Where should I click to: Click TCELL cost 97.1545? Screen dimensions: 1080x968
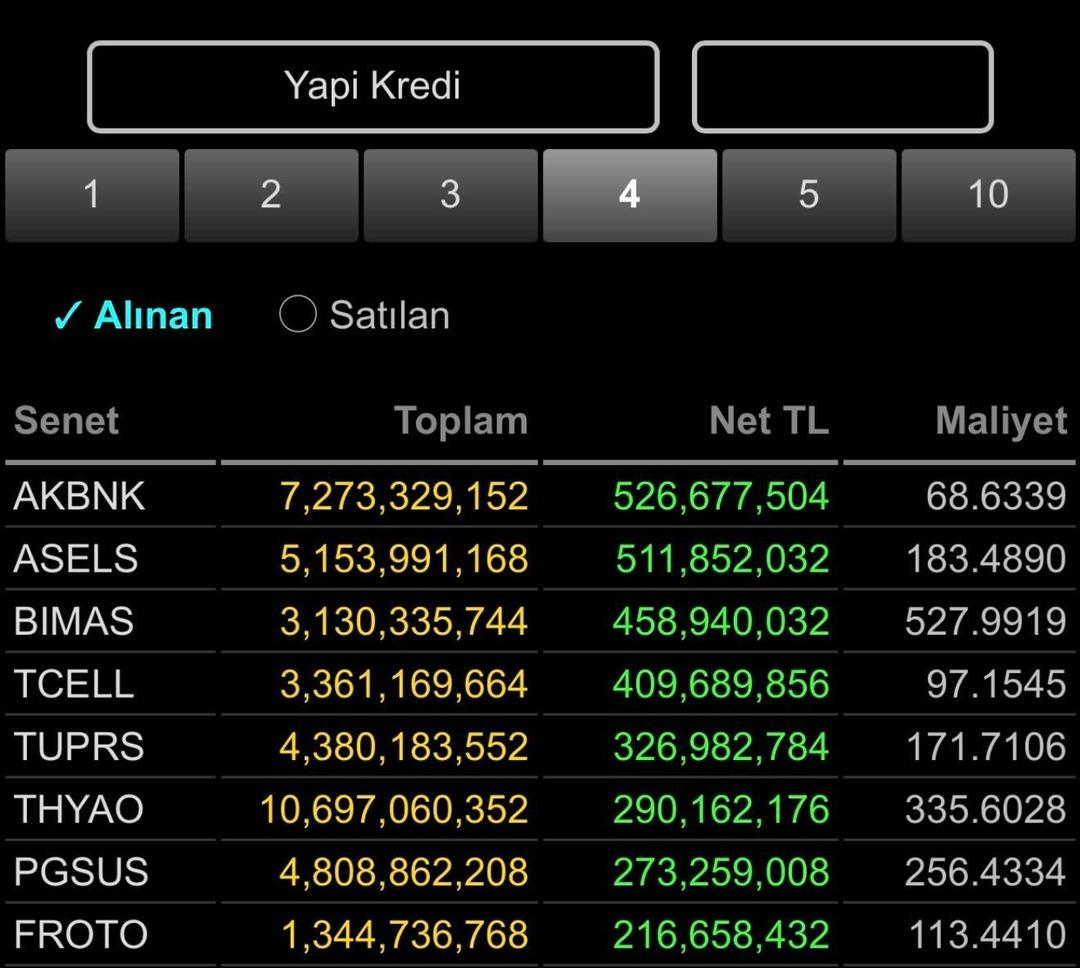pyautogui.click(x=996, y=684)
